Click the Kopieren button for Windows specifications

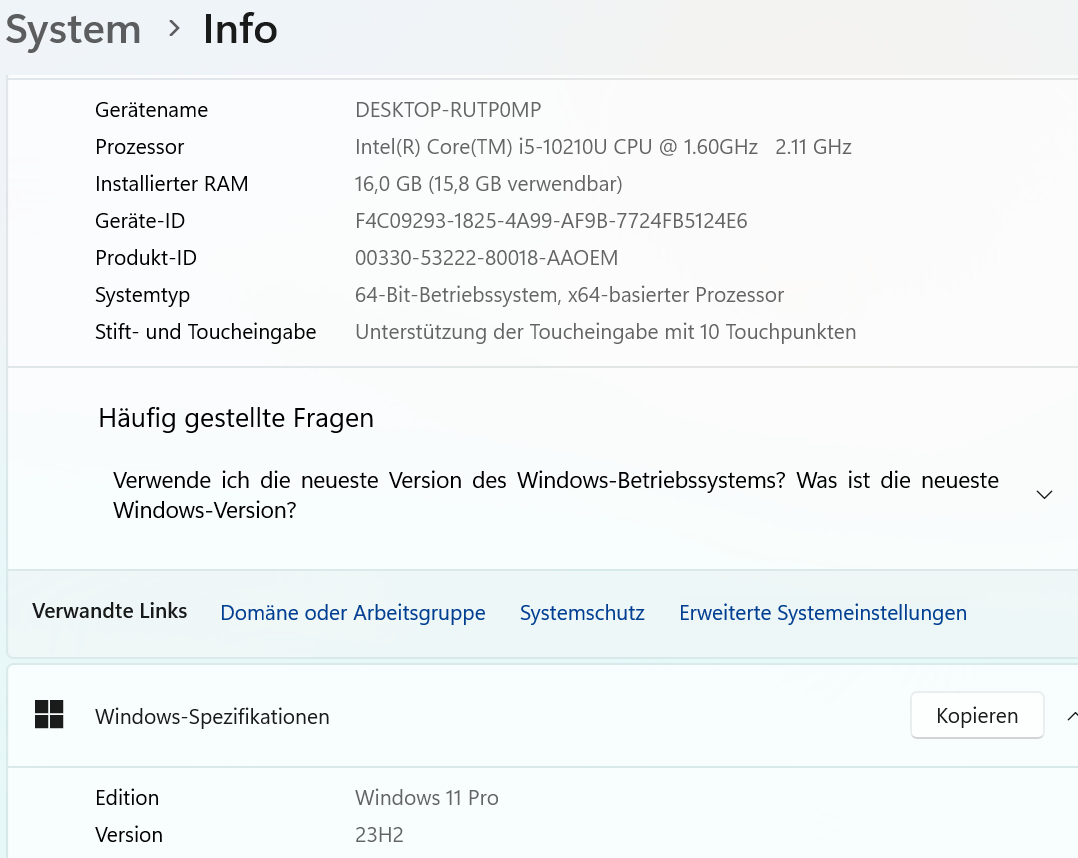pos(977,716)
